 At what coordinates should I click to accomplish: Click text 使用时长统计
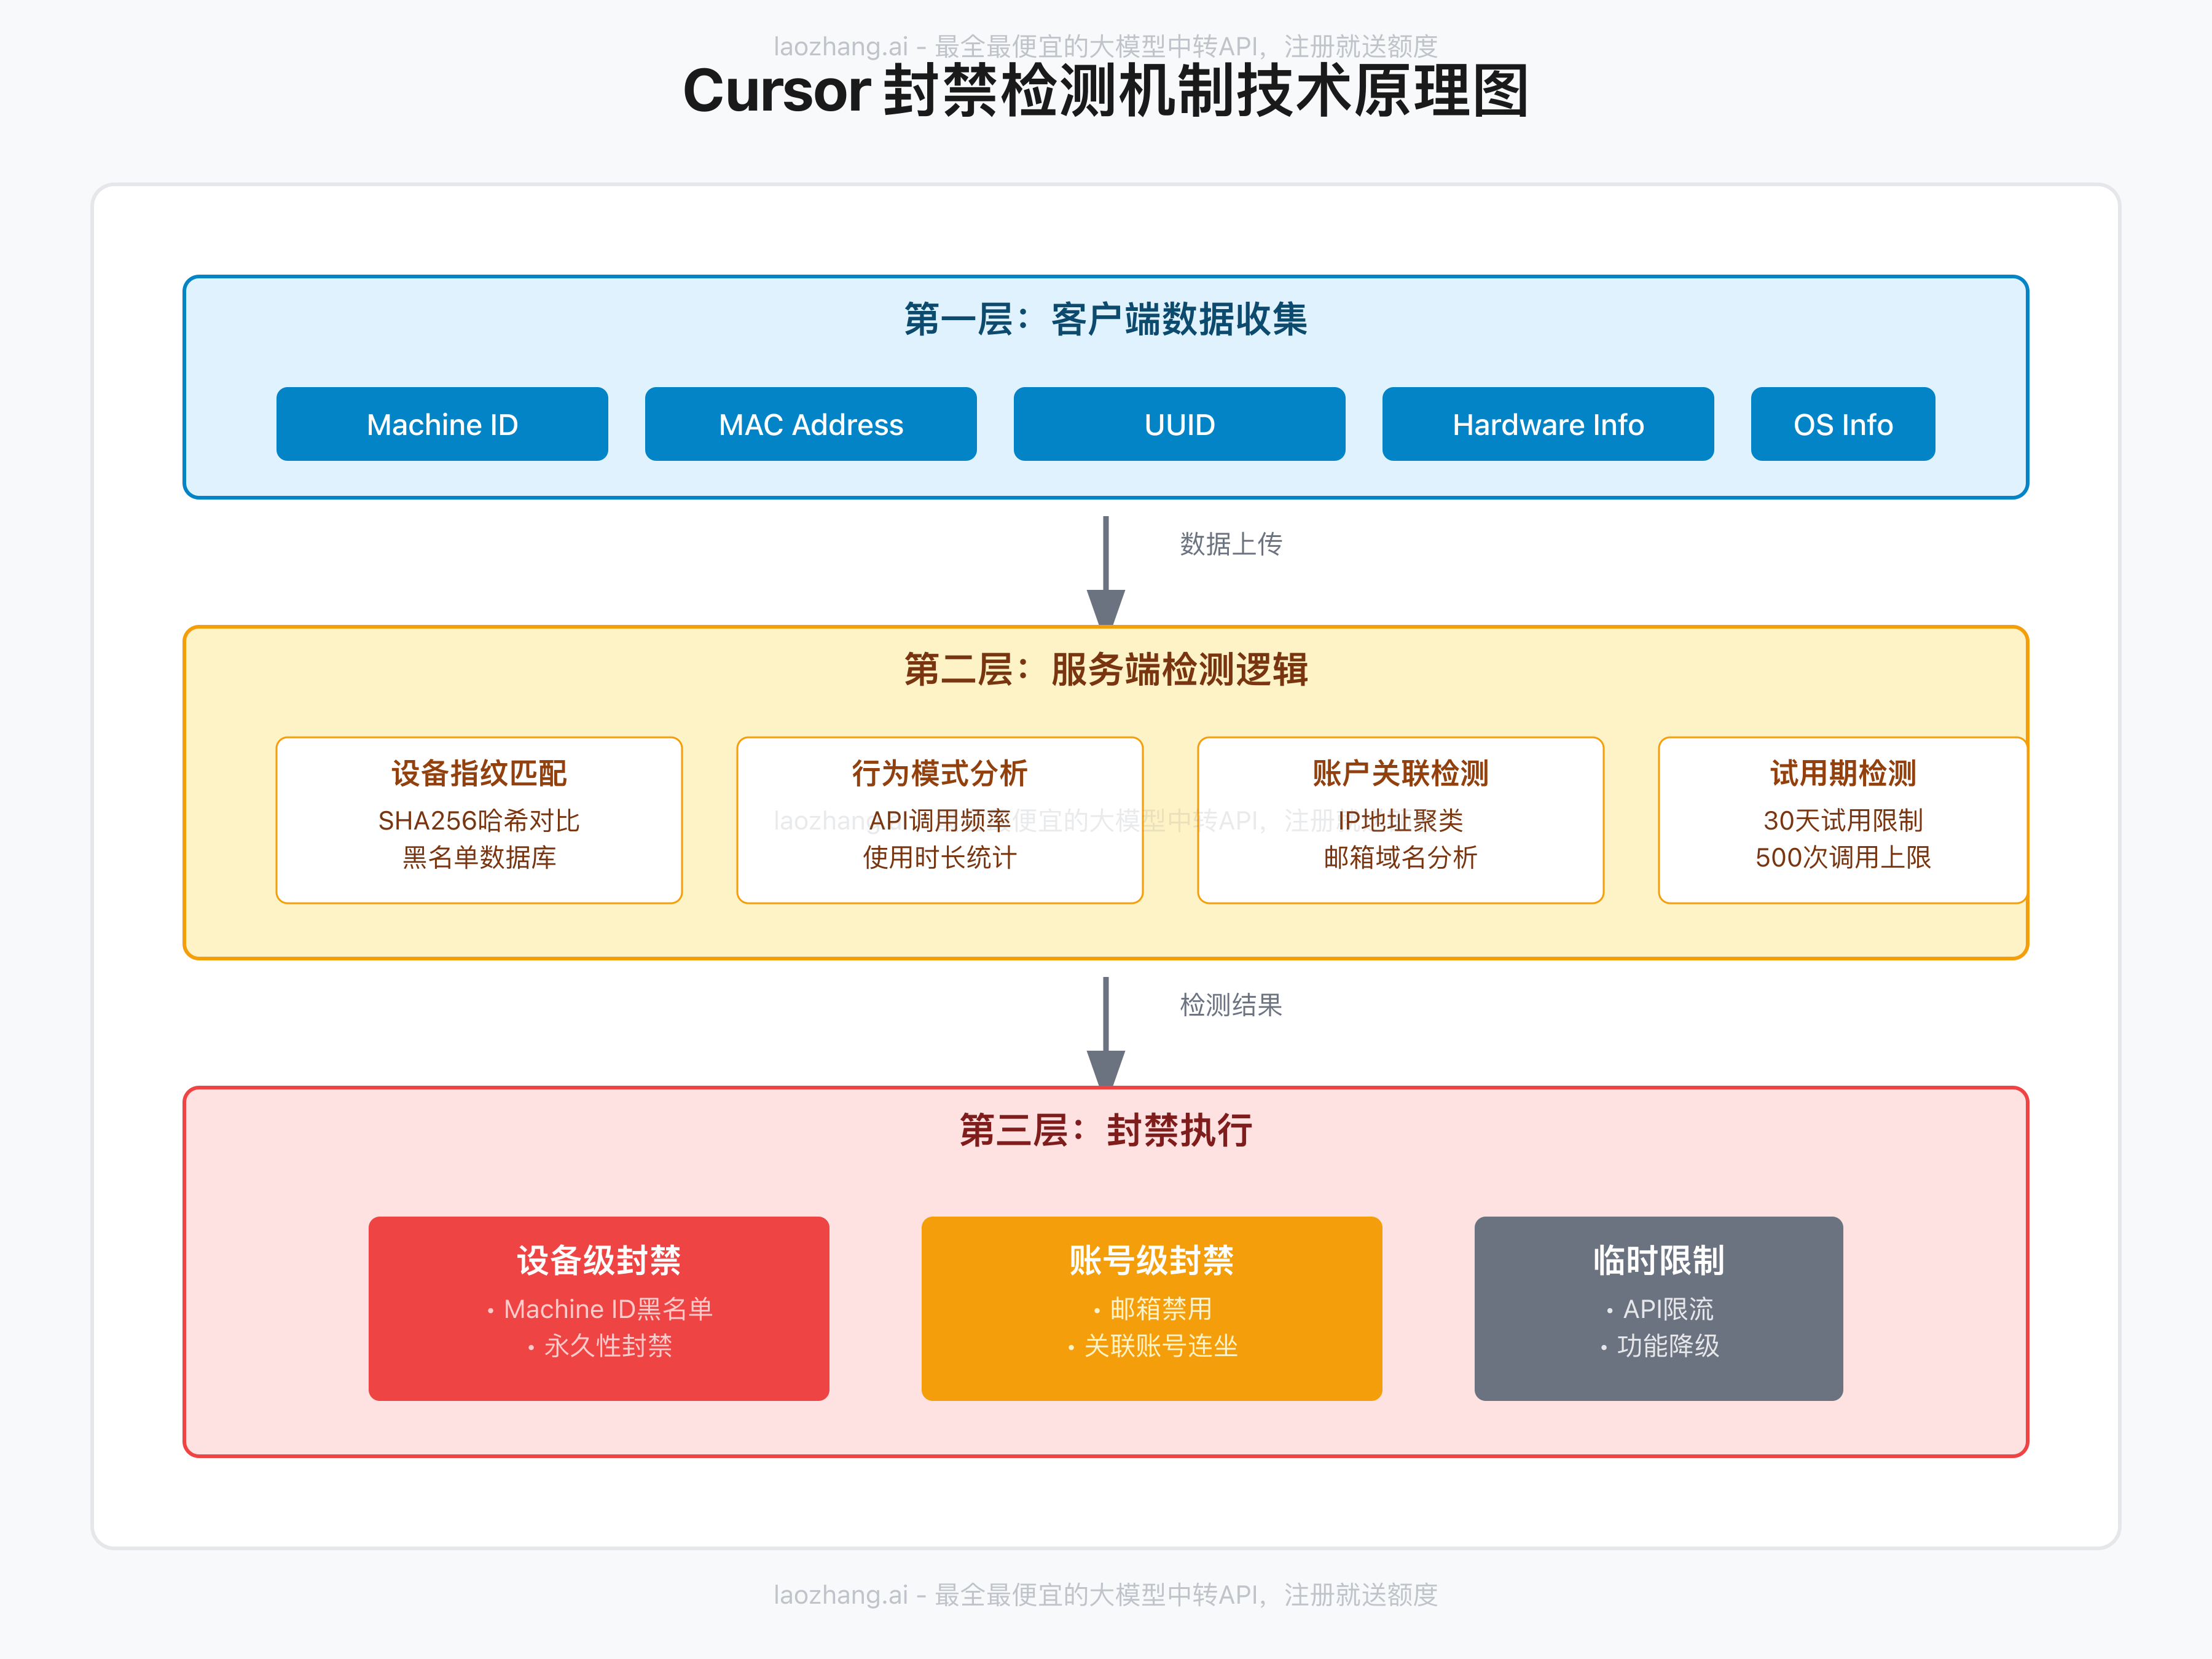940,858
